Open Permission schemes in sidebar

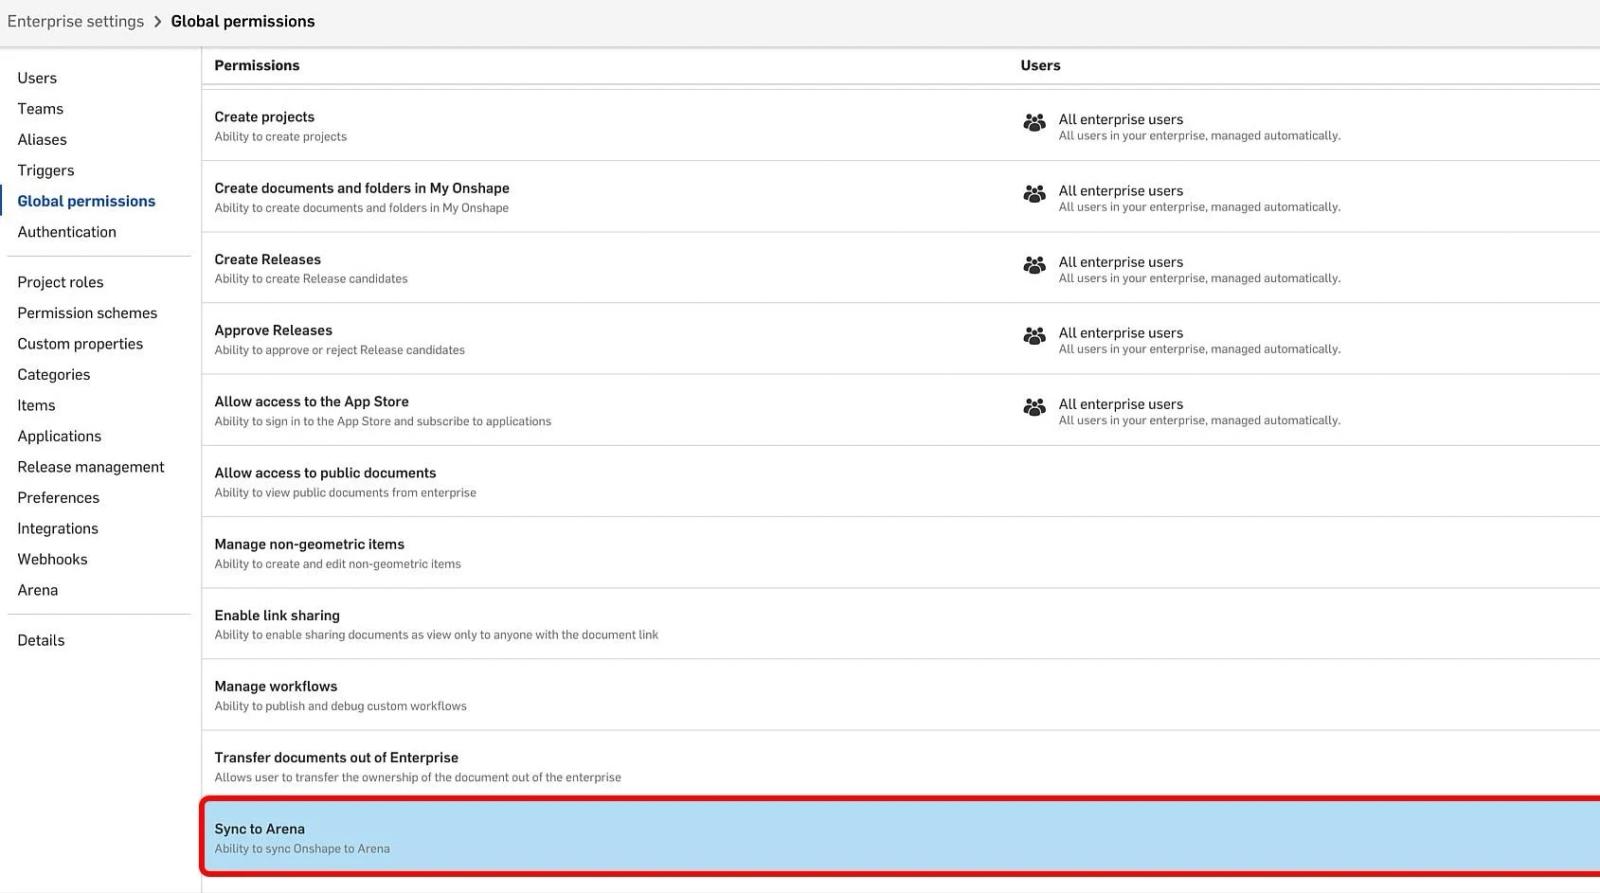point(87,313)
